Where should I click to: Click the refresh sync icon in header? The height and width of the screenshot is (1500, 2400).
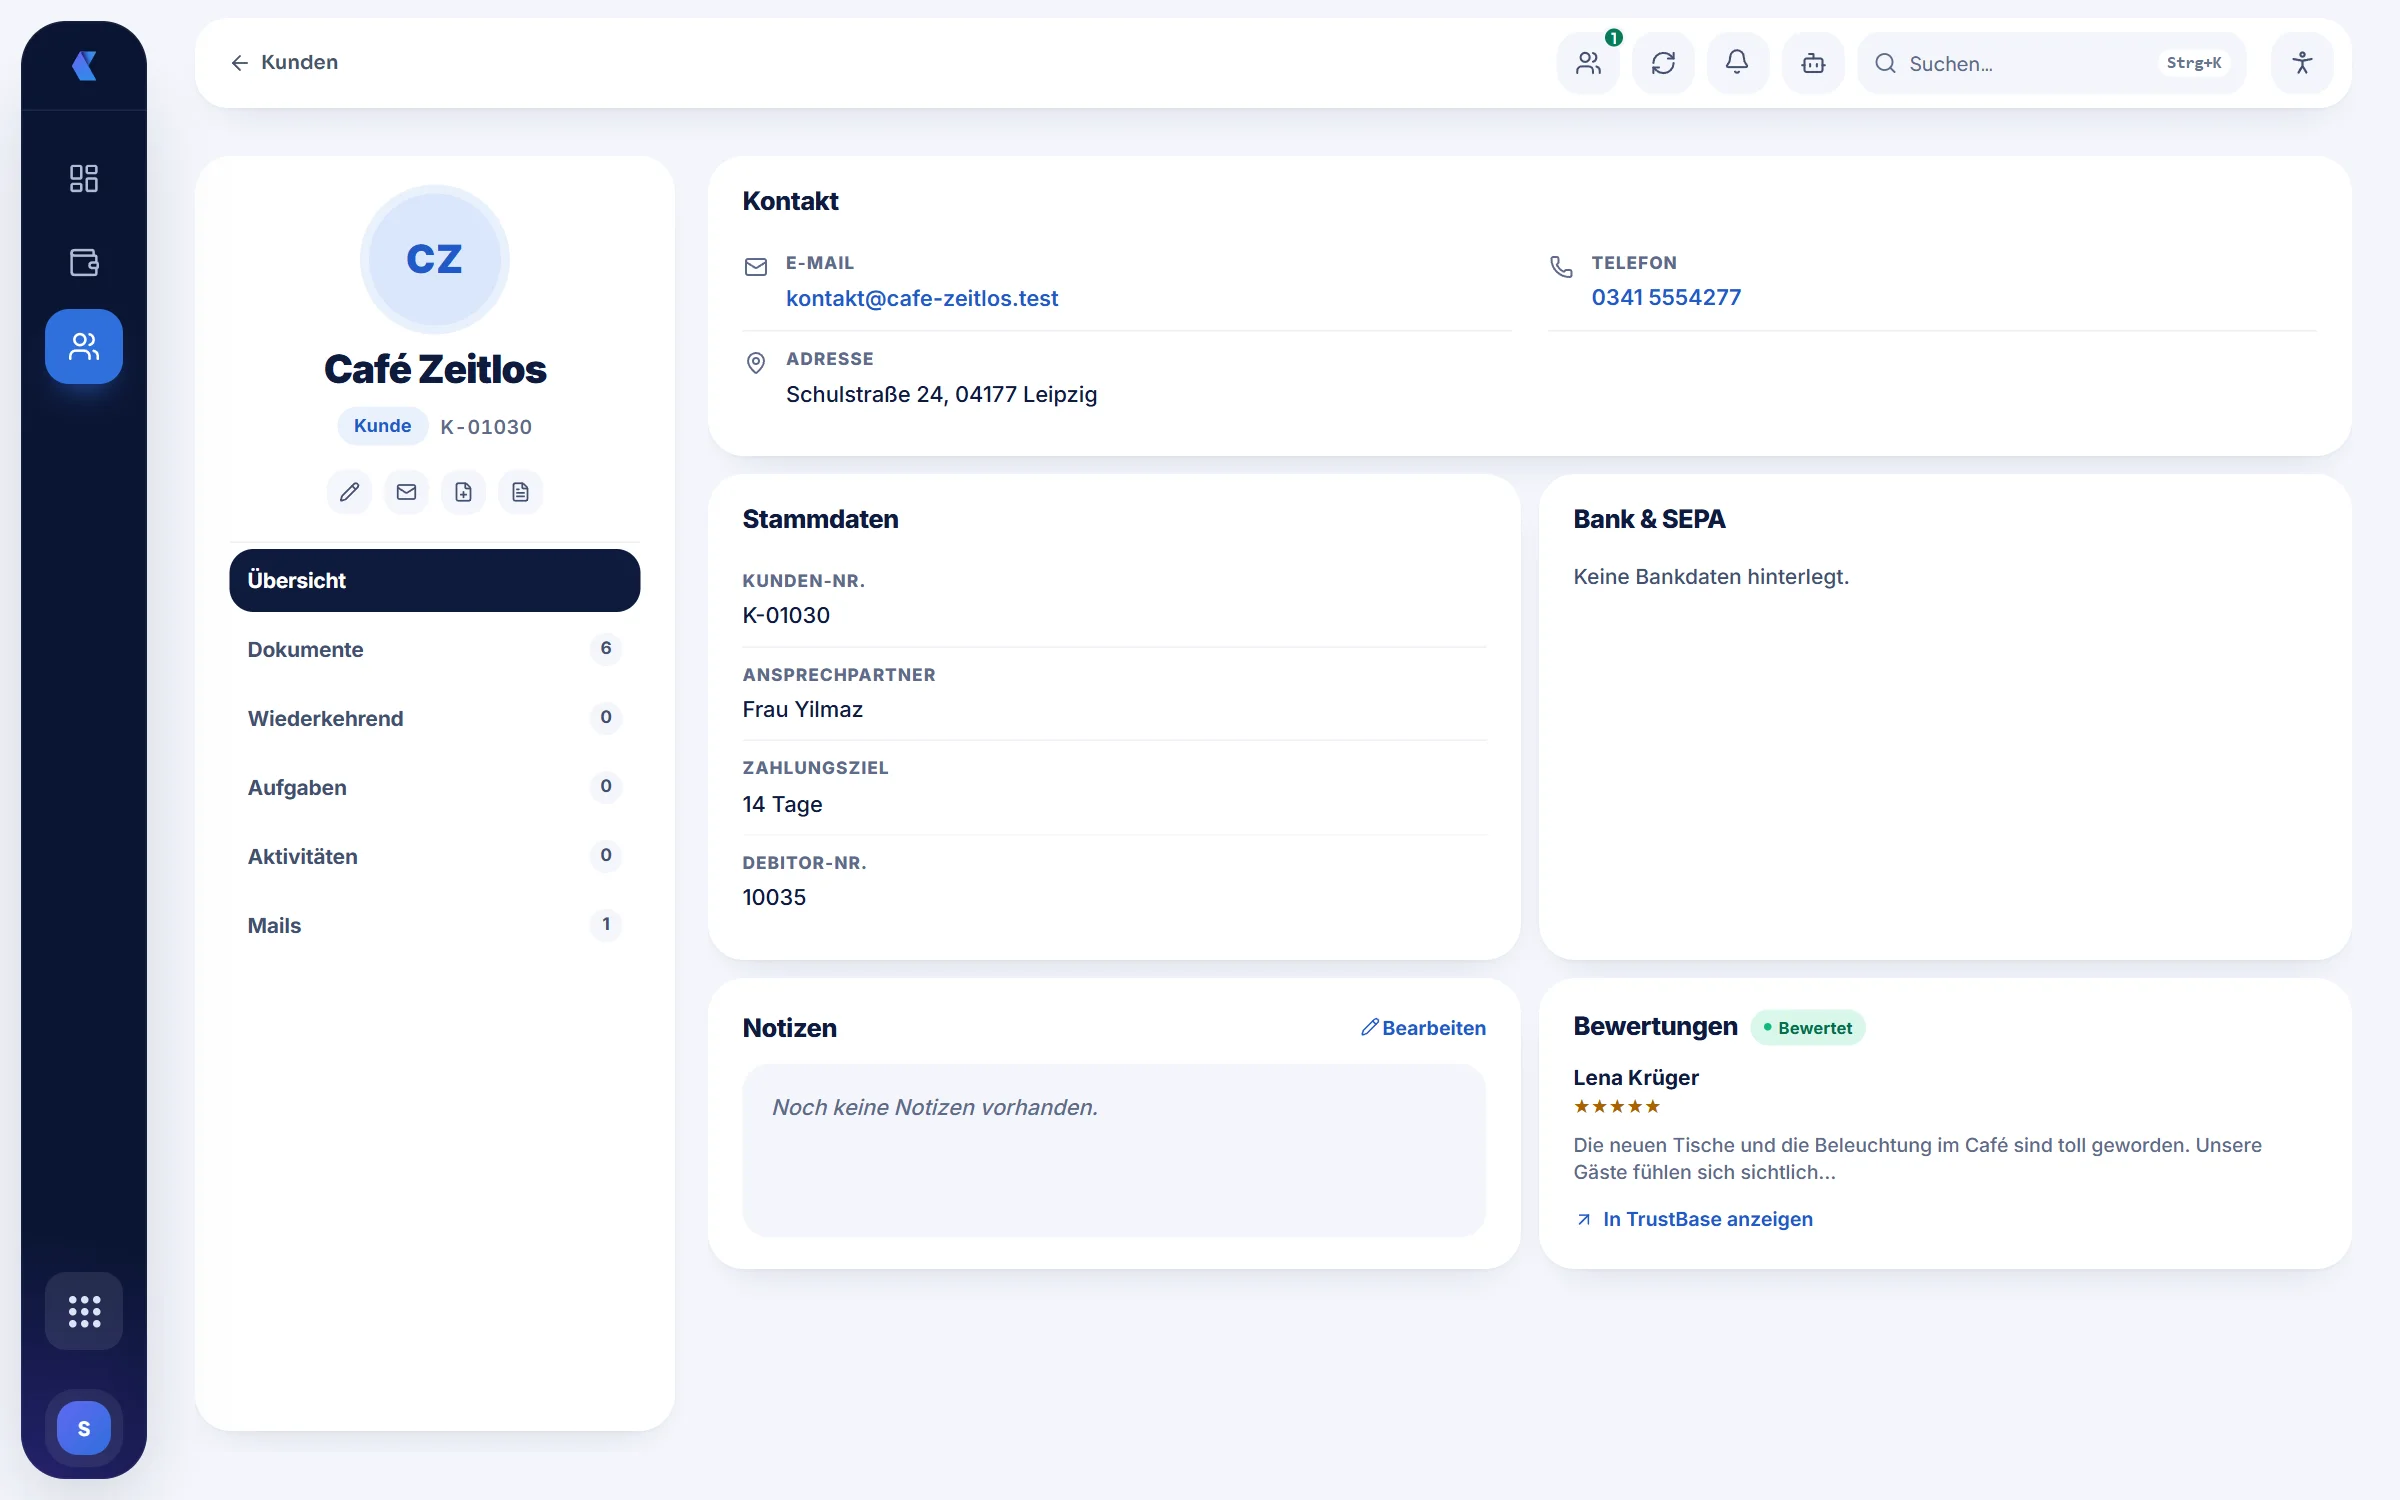(x=1663, y=63)
